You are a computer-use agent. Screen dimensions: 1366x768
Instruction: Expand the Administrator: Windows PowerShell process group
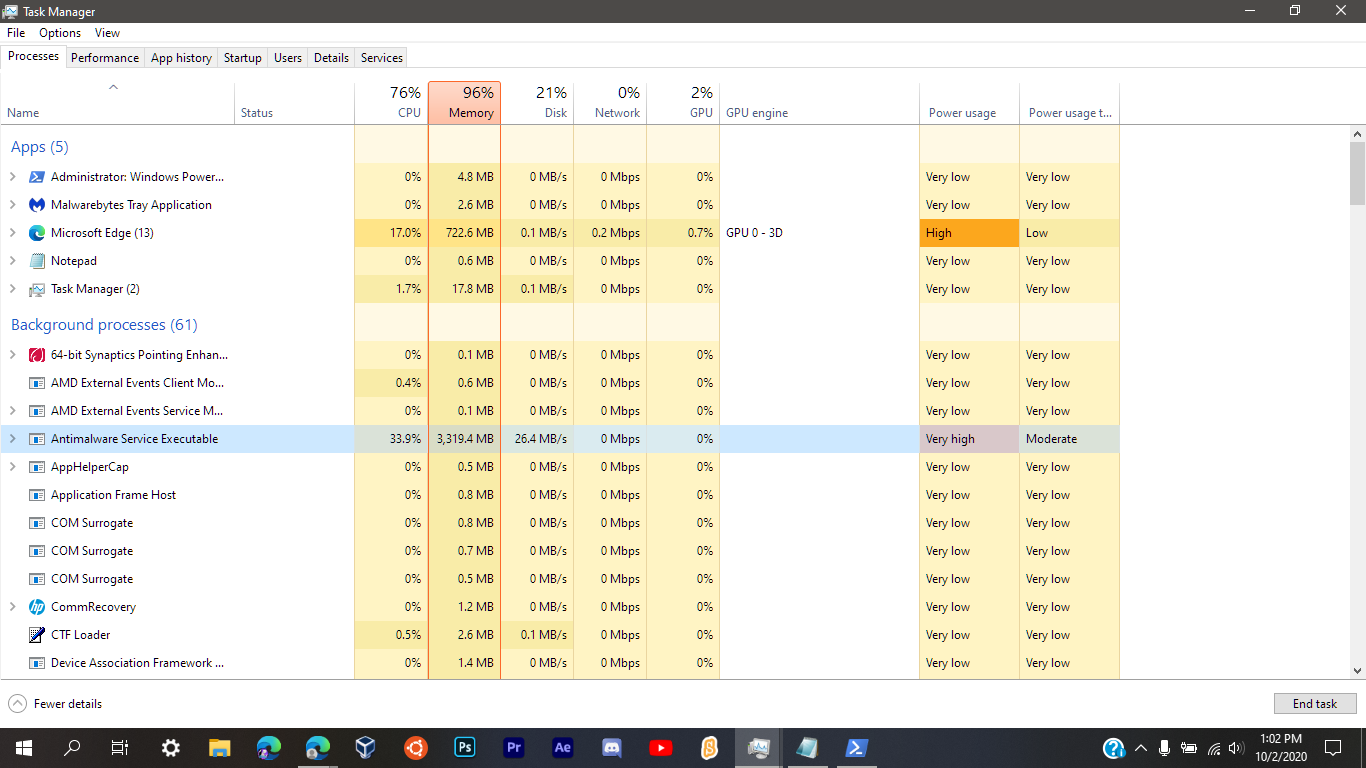pos(13,177)
